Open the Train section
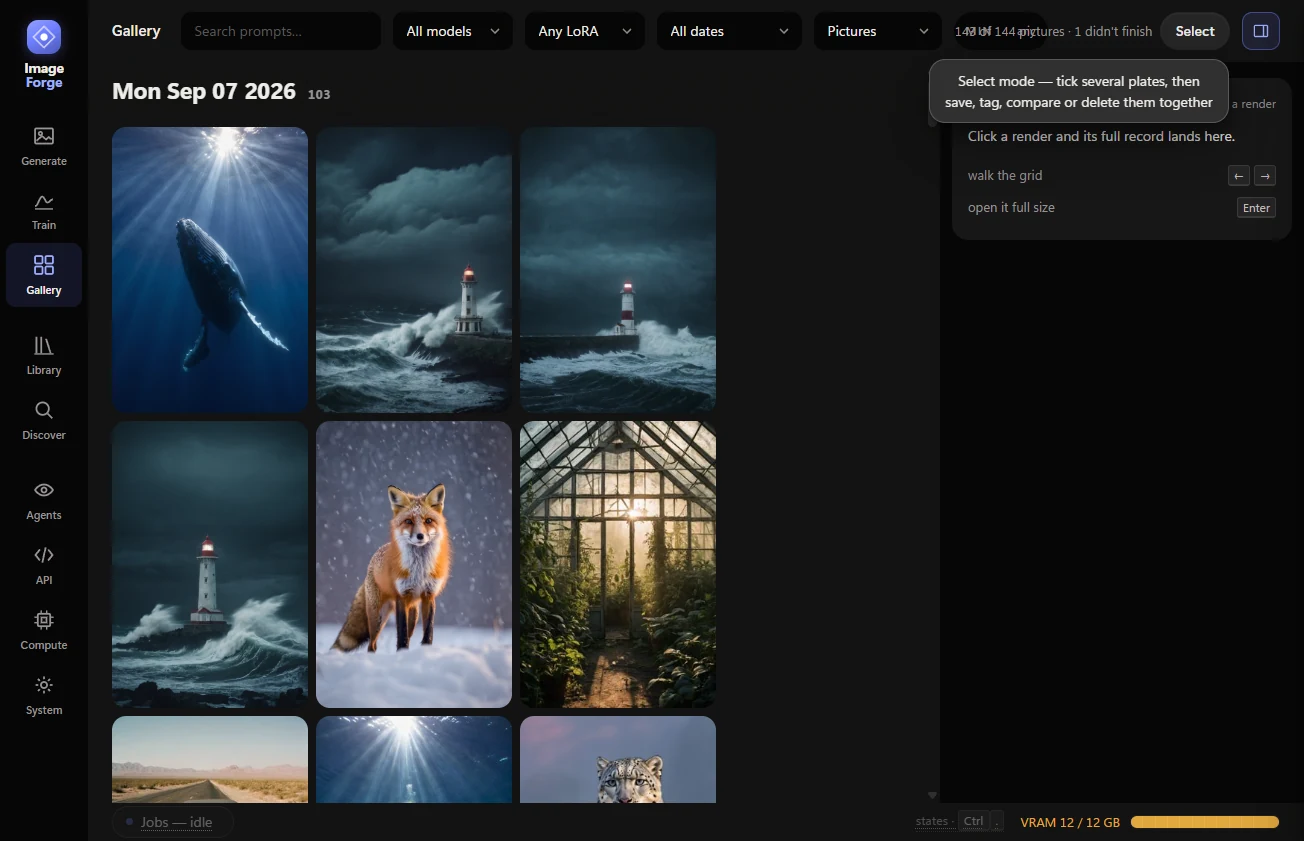The width and height of the screenshot is (1304, 841). tap(44, 211)
